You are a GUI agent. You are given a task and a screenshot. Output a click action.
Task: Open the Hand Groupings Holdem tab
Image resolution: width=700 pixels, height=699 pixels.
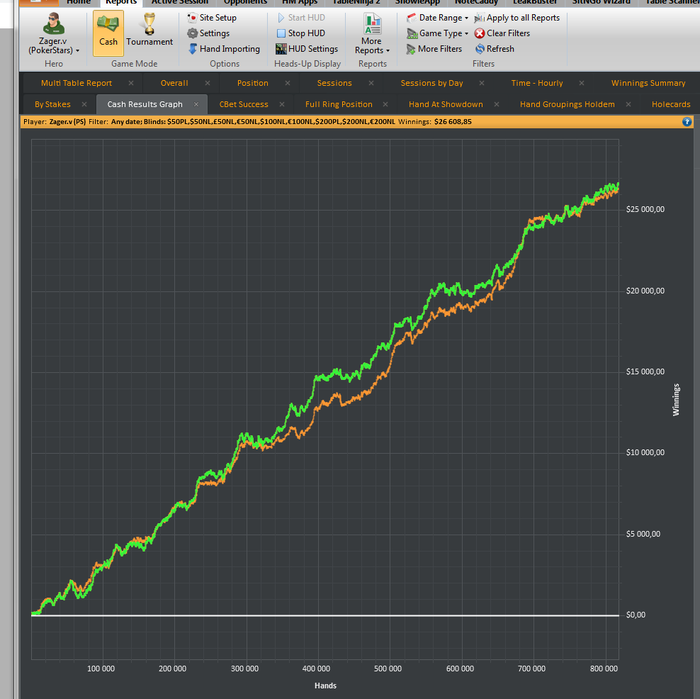tap(567, 104)
